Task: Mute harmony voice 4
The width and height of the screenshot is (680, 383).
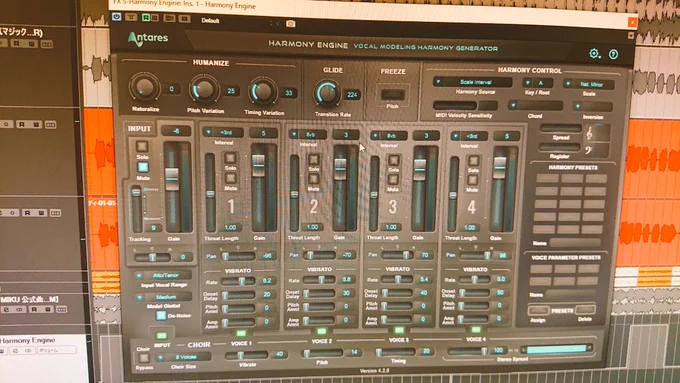Action: [473, 180]
